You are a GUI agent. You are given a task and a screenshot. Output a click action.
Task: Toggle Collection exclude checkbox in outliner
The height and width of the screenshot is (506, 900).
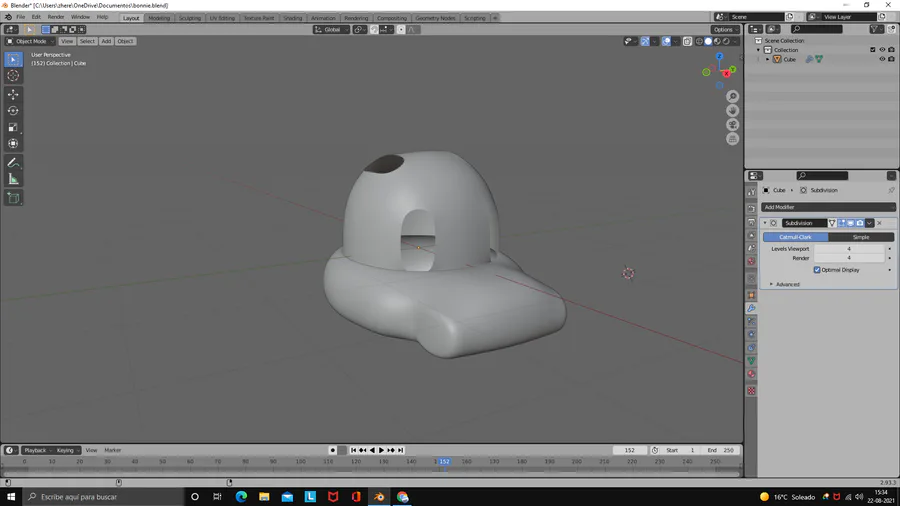[872, 50]
